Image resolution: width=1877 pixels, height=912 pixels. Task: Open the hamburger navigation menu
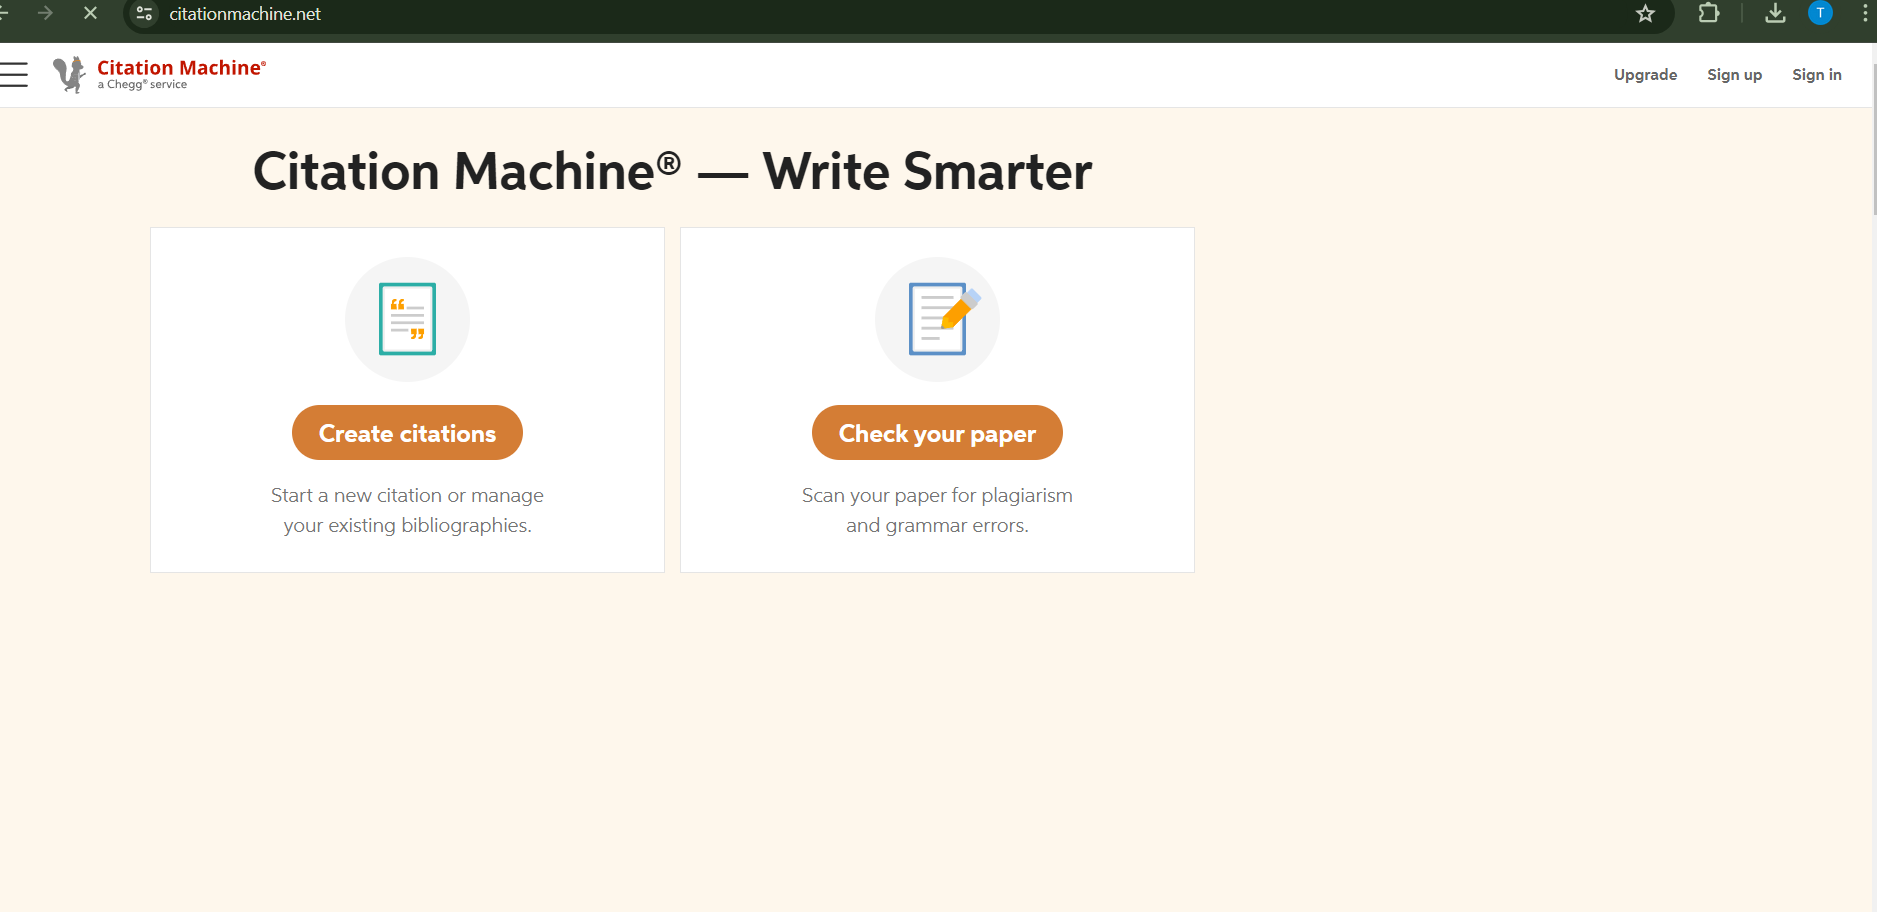(x=14, y=75)
